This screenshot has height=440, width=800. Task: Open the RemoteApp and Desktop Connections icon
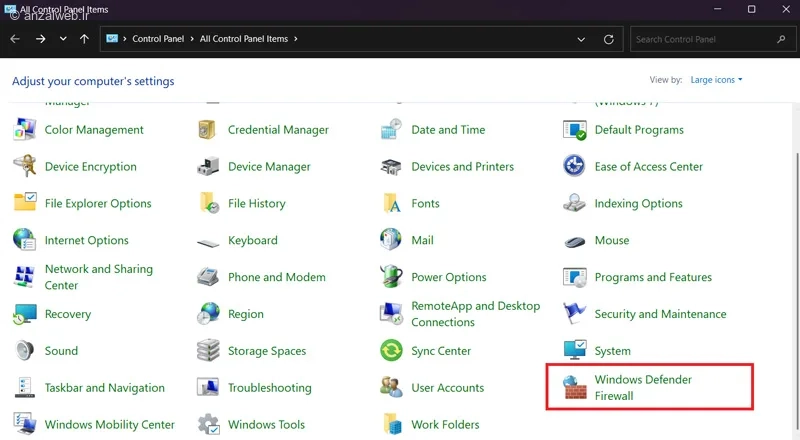[x=391, y=313]
